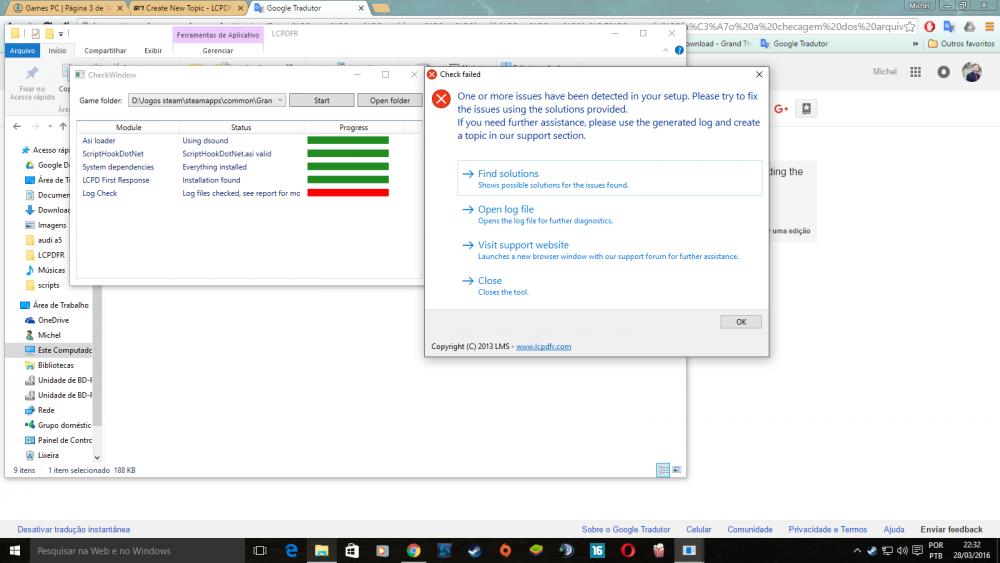The height and width of the screenshot is (563, 1000).
Task: Click the phrasebook star icon
Action: [806, 109]
